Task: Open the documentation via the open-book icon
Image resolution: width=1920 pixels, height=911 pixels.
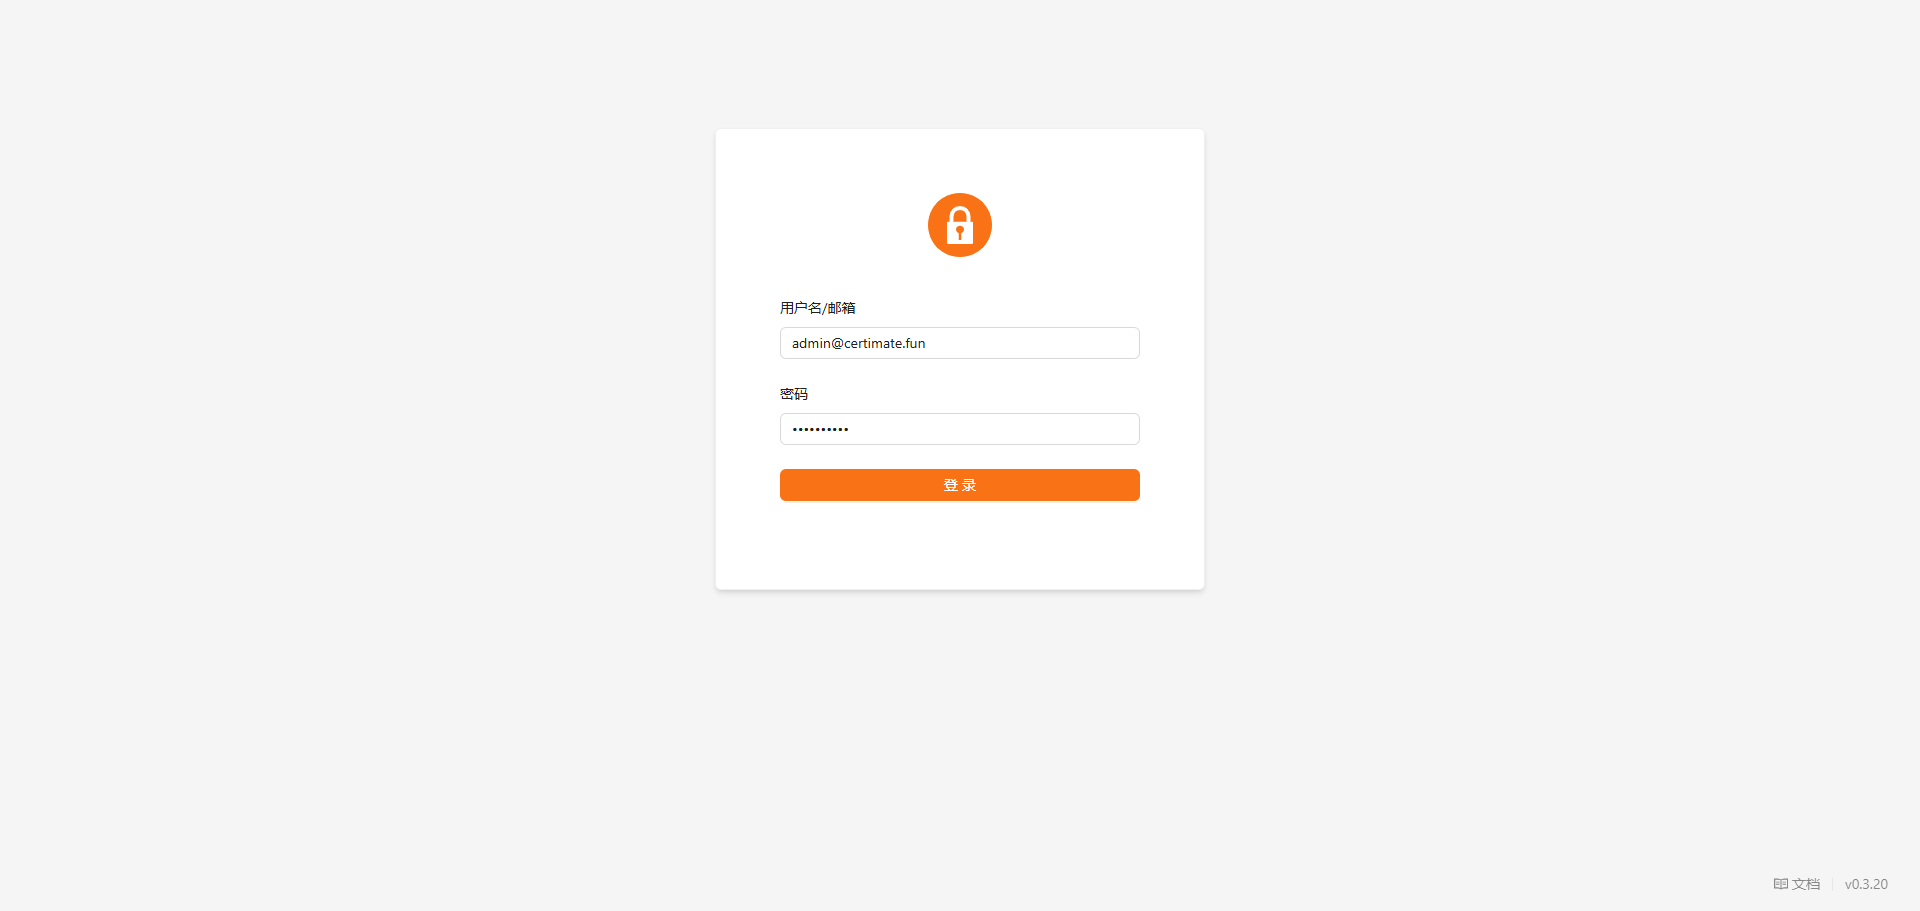Action: (1781, 884)
